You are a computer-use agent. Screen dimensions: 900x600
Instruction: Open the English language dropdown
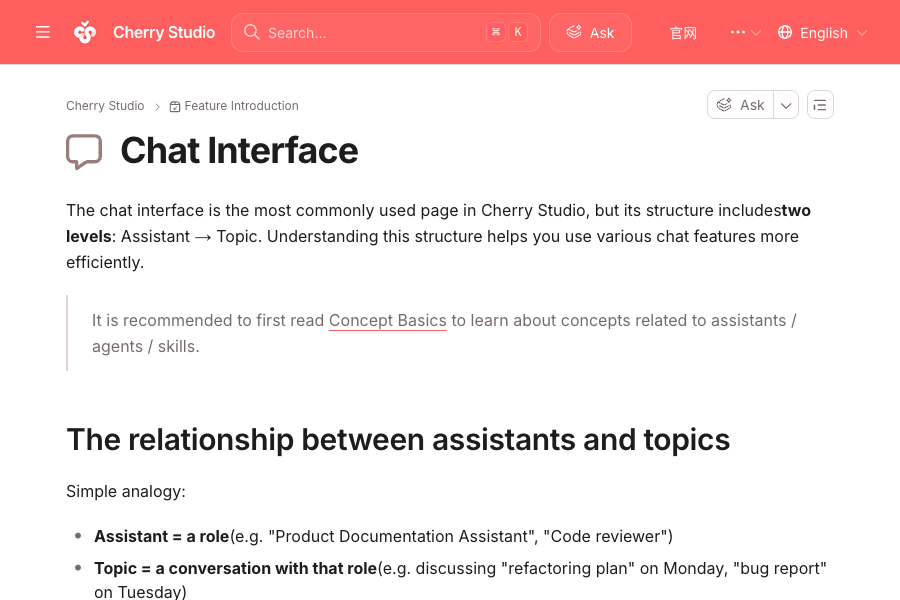click(x=823, y=33)
